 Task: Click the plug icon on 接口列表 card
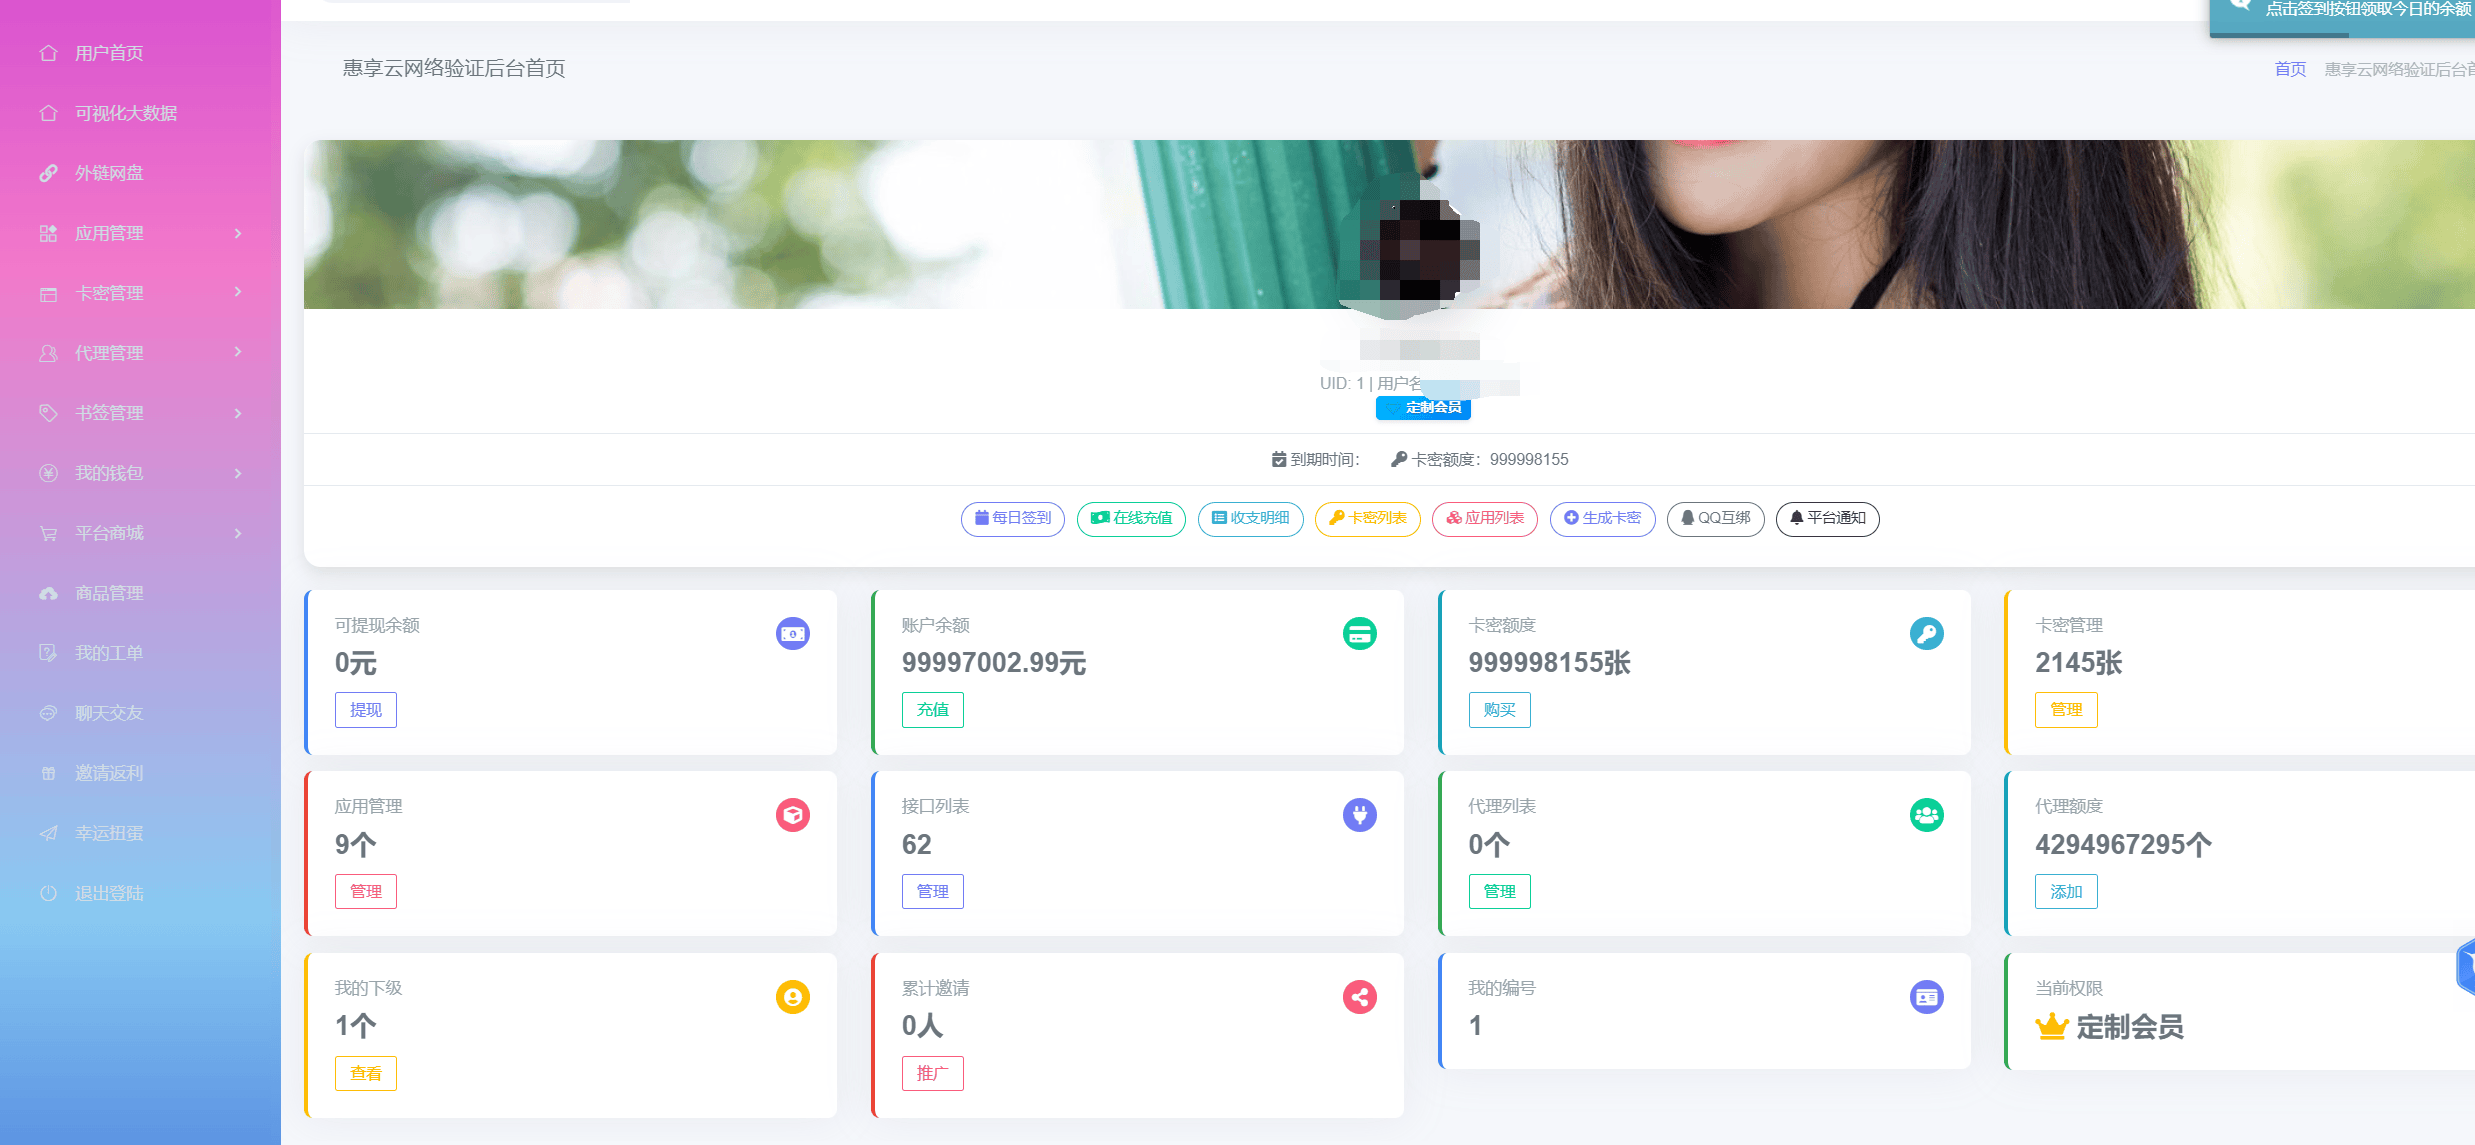[x=1359, y=815]
